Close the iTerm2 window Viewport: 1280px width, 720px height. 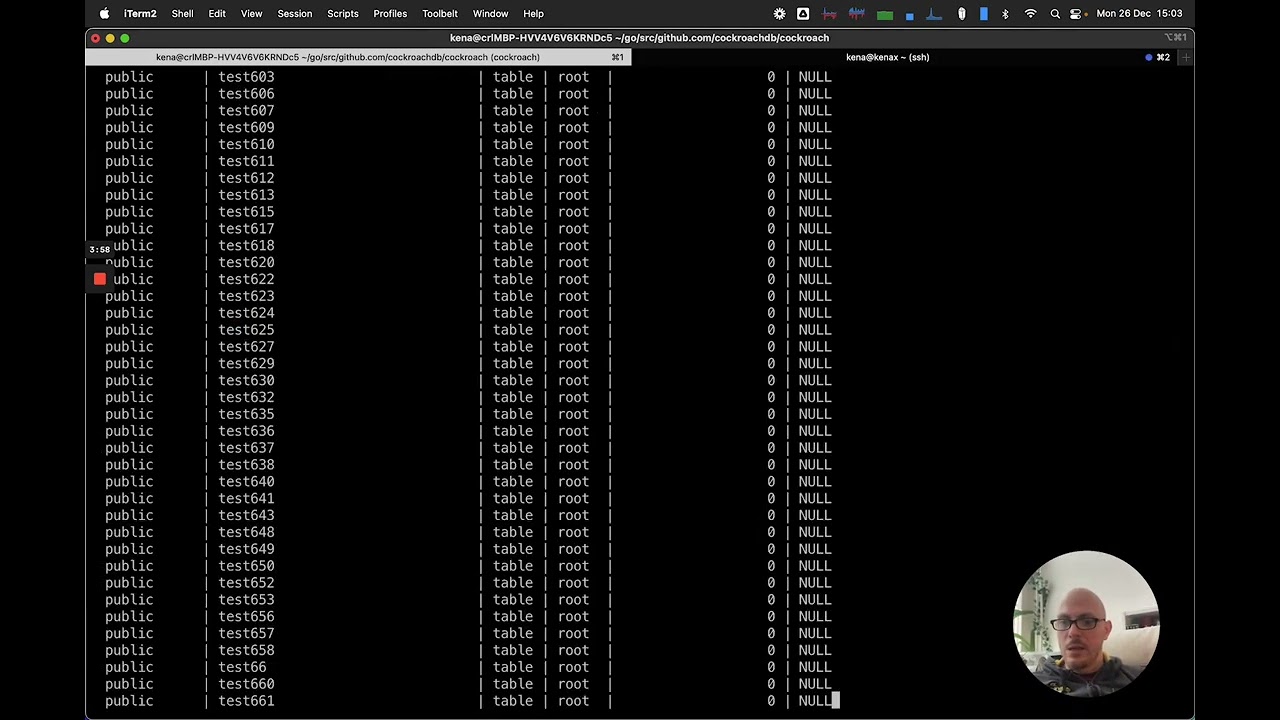point(95,38)
